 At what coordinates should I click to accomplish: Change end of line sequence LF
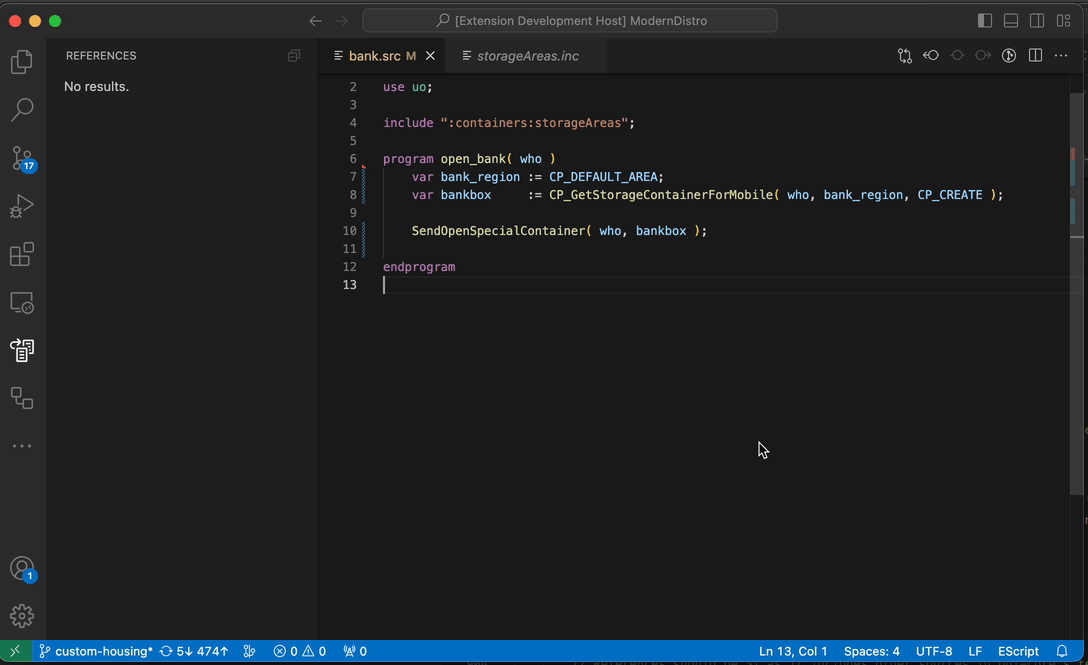(975, 651)
